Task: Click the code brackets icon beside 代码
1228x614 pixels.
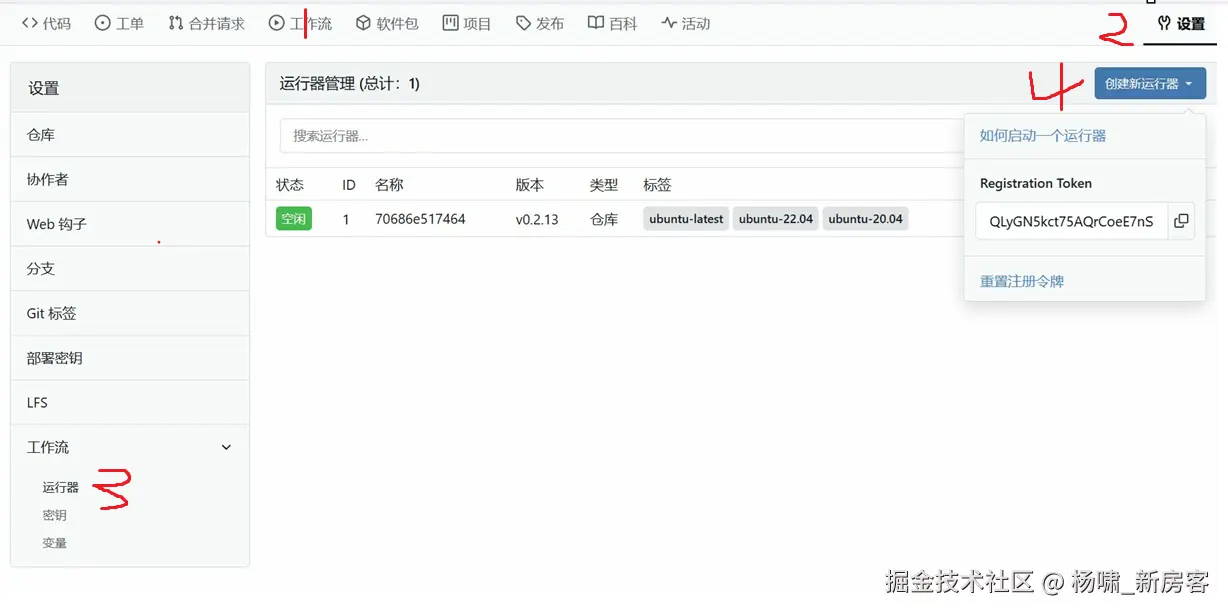Action: 30,23
